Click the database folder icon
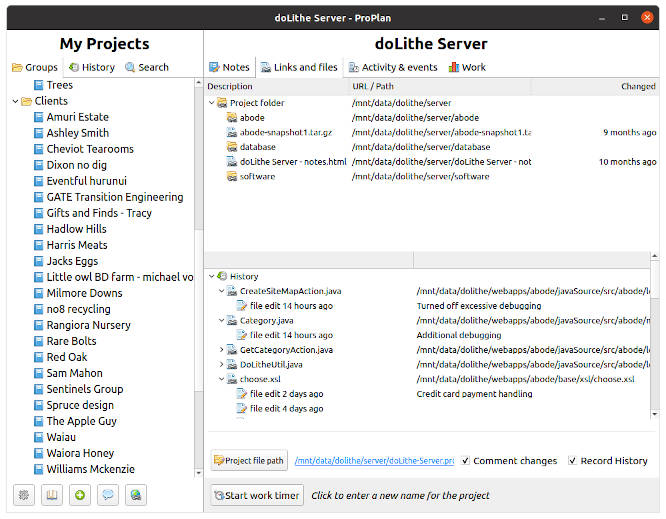Screen dimensions: 666x519 (x=231, y=147)
